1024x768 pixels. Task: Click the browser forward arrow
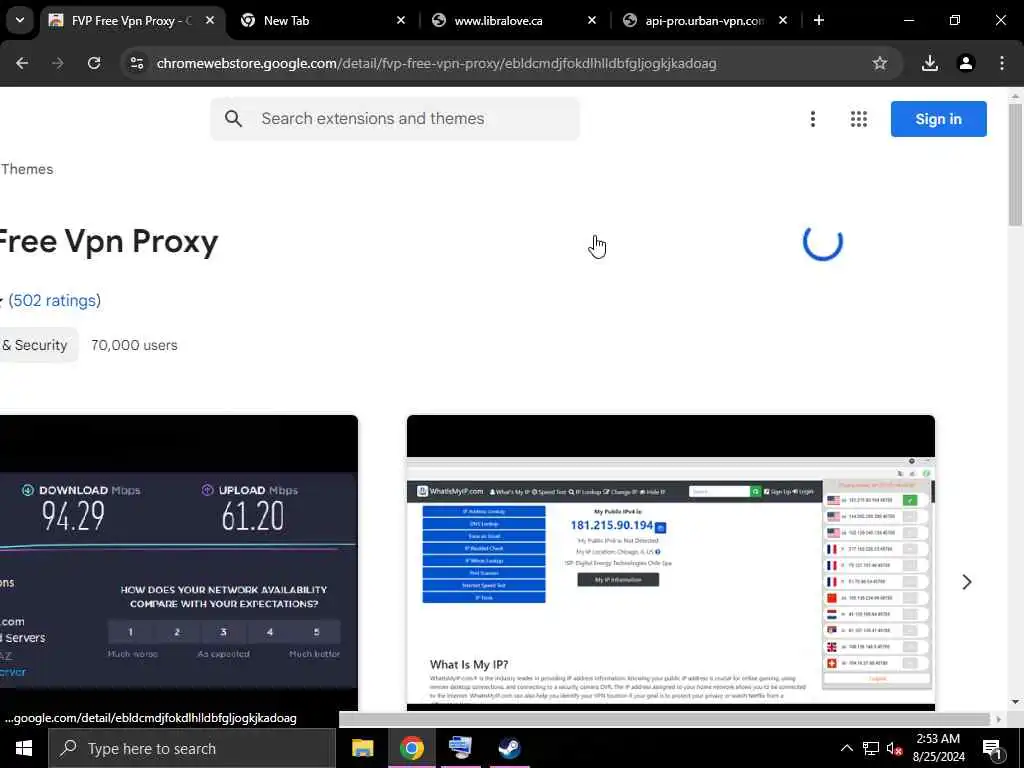coord(58,63)
